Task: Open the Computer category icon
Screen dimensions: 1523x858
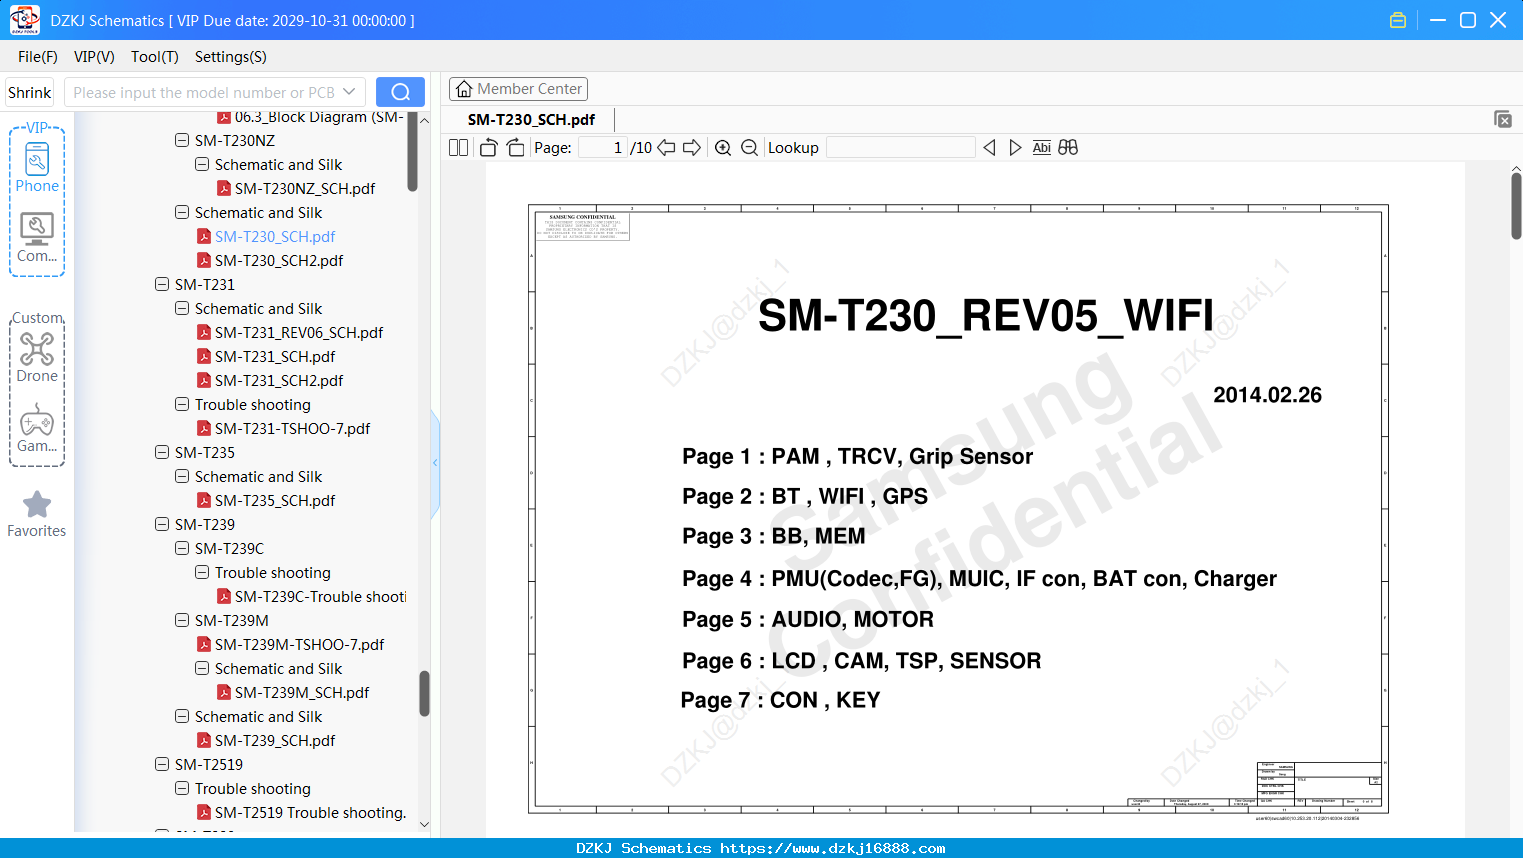Action: coord(37,238)
